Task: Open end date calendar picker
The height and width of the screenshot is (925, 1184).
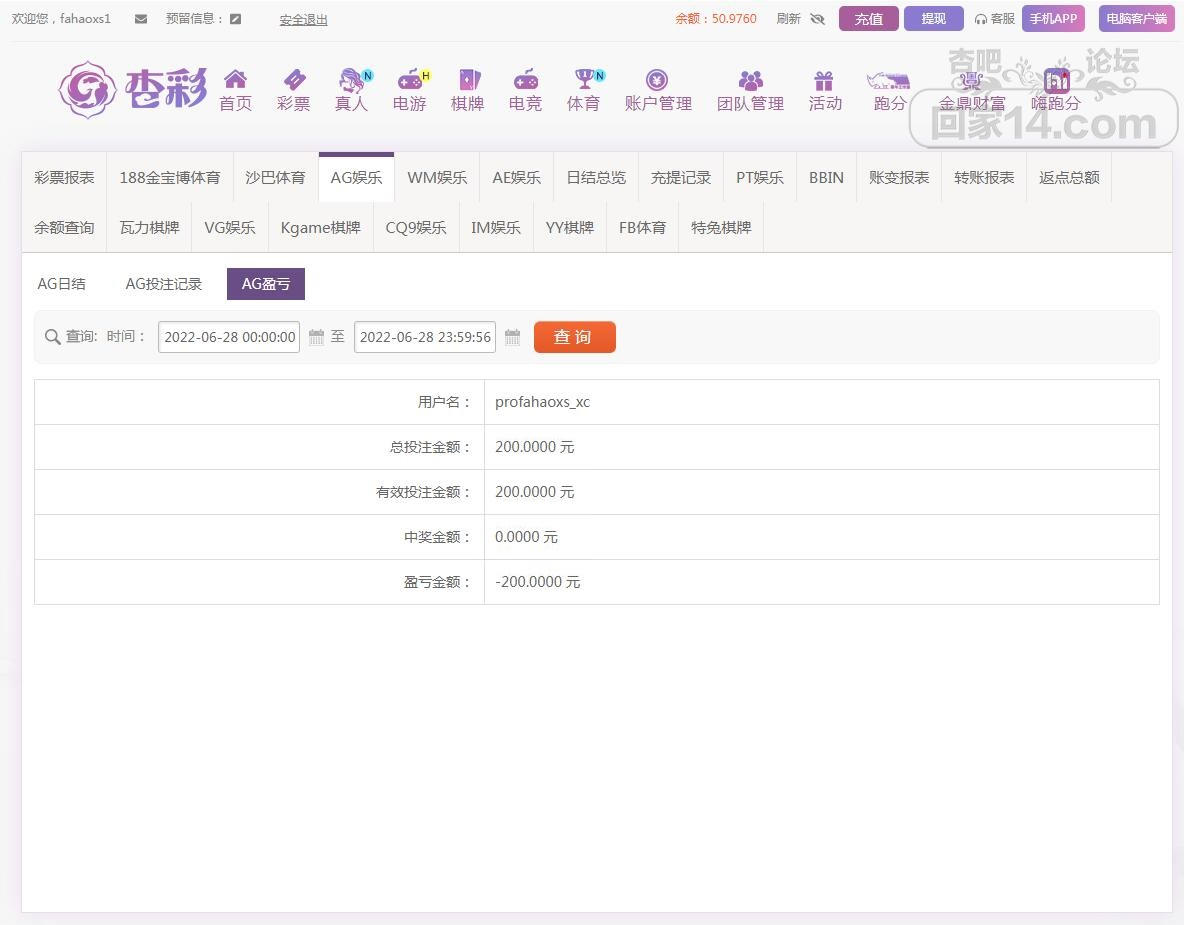Action: pyautogui.click(x=512, y=337)
